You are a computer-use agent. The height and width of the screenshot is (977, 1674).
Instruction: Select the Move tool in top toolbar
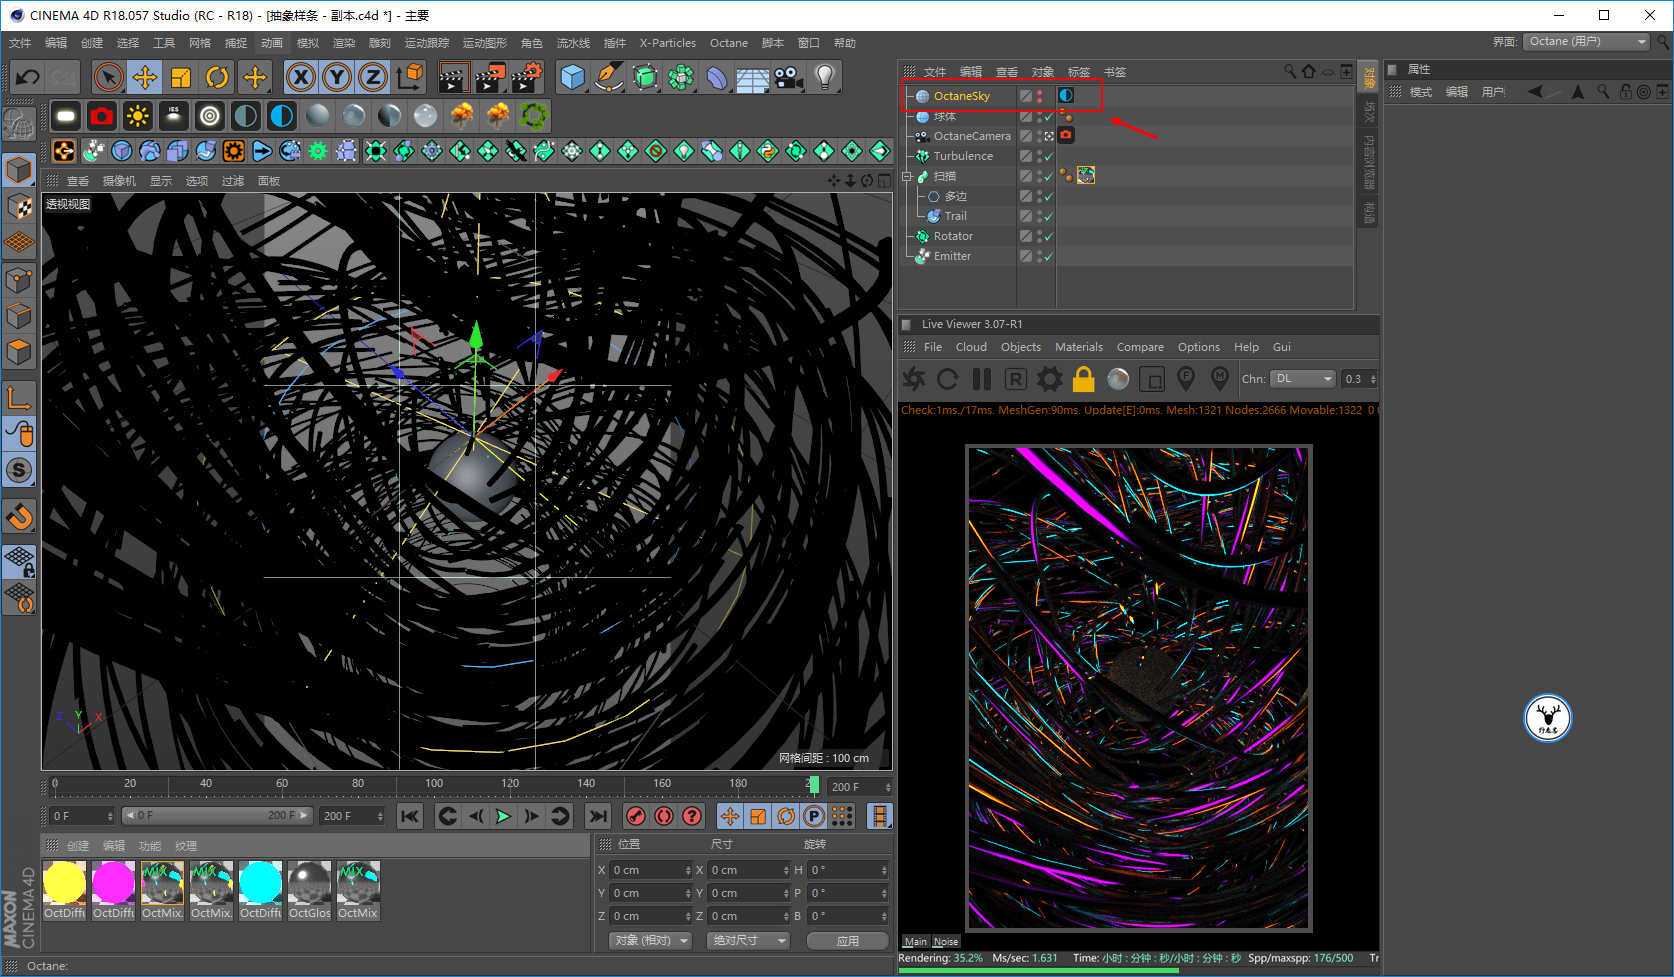(x=145, y=77)
